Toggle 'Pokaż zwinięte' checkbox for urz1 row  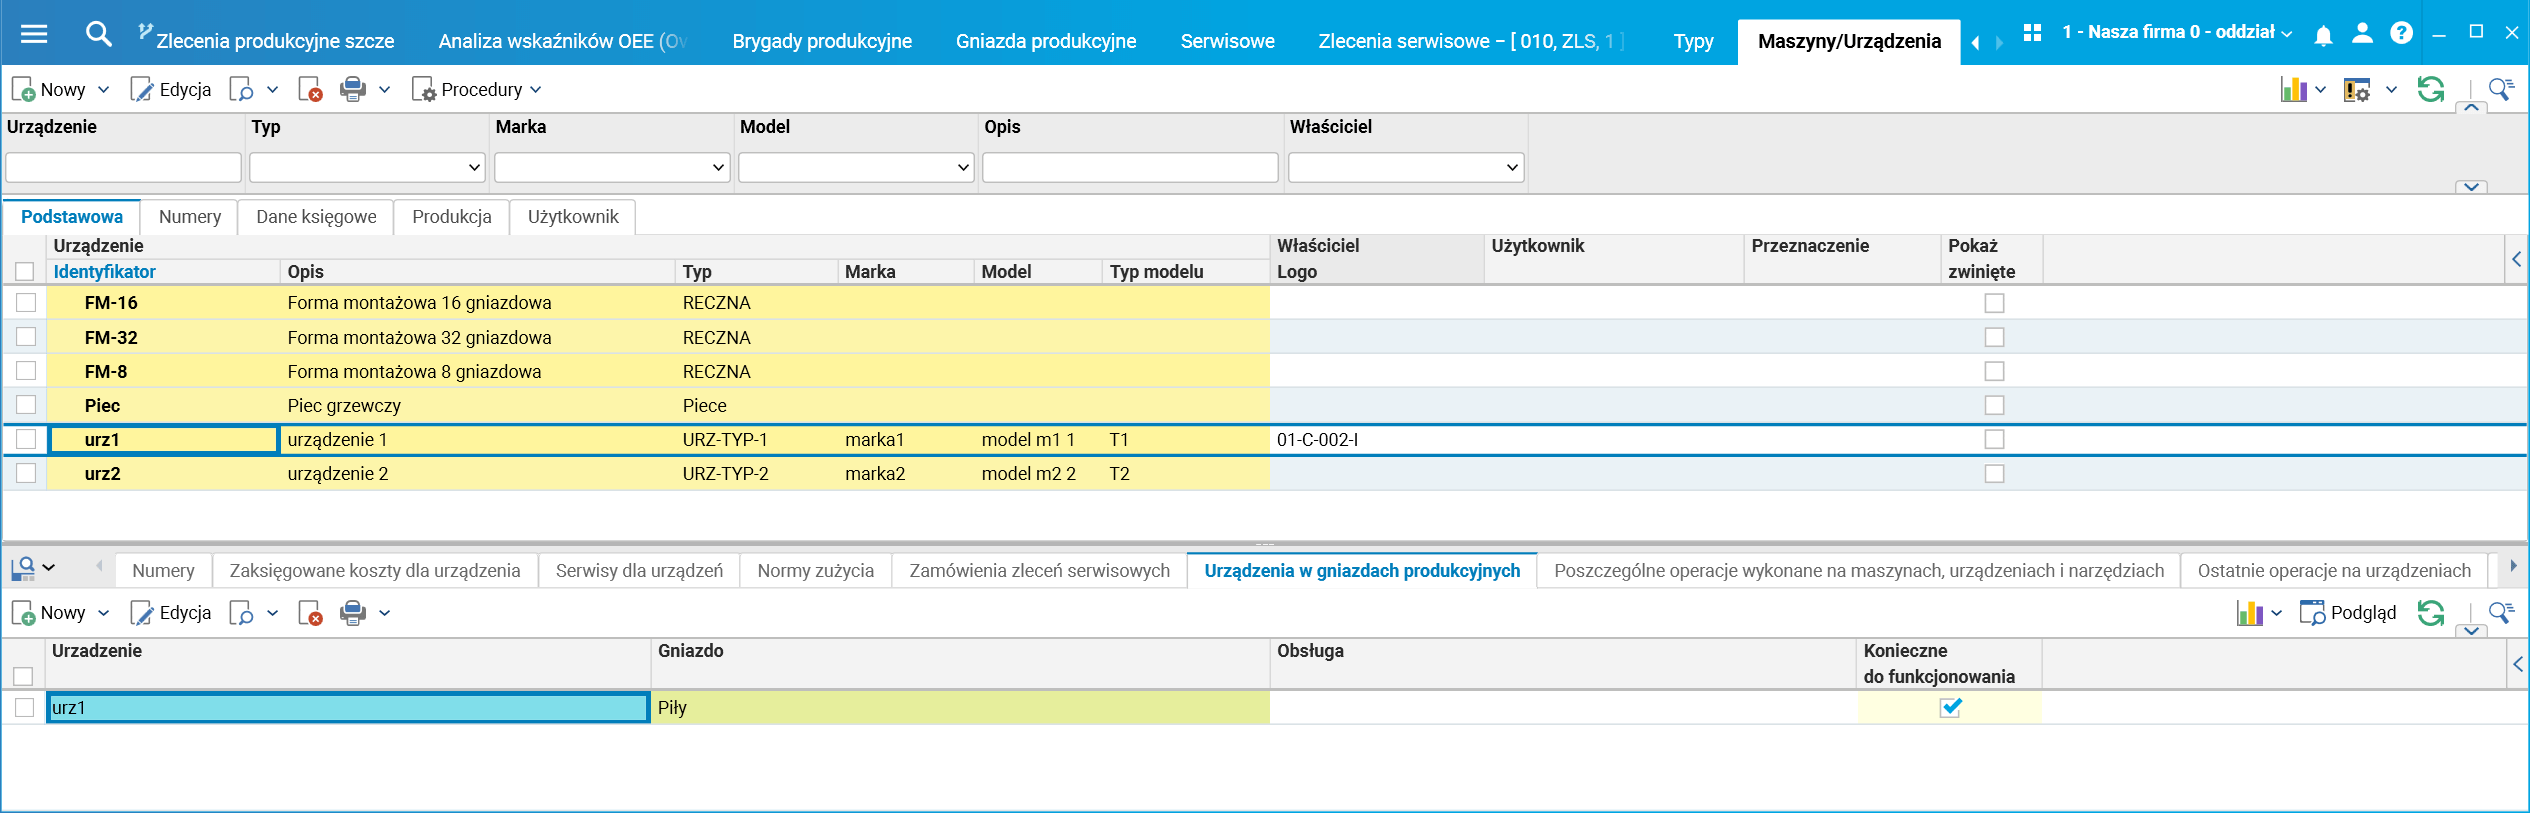tap(1994, 440)
